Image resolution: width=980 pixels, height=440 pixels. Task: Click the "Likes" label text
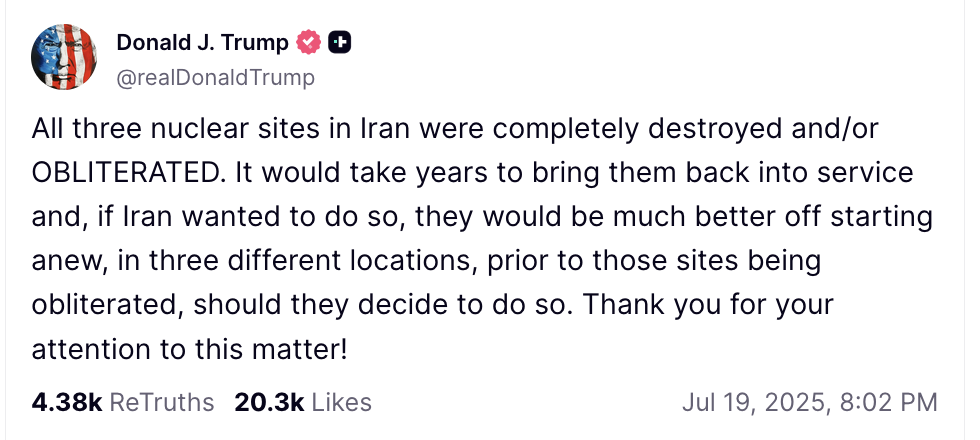coord(342,402)
